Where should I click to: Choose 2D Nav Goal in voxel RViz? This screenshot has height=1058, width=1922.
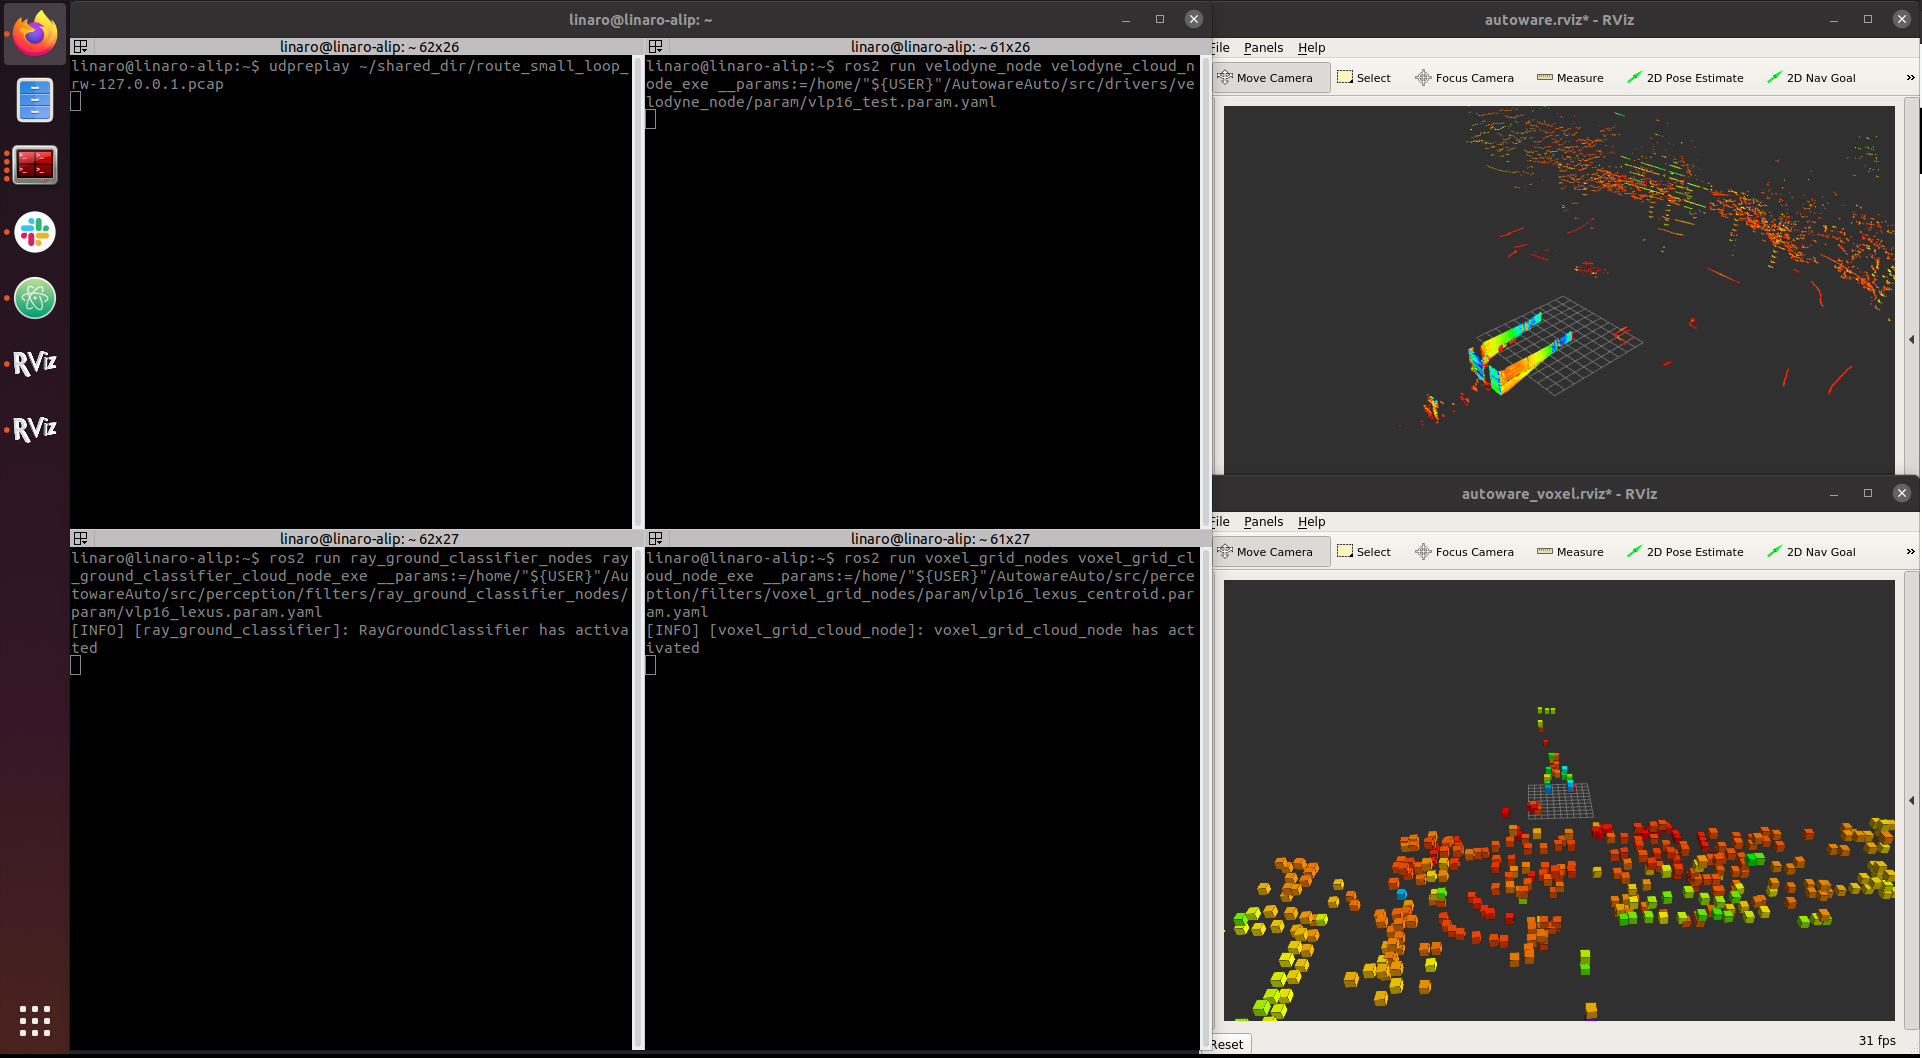click(1811, 552)
